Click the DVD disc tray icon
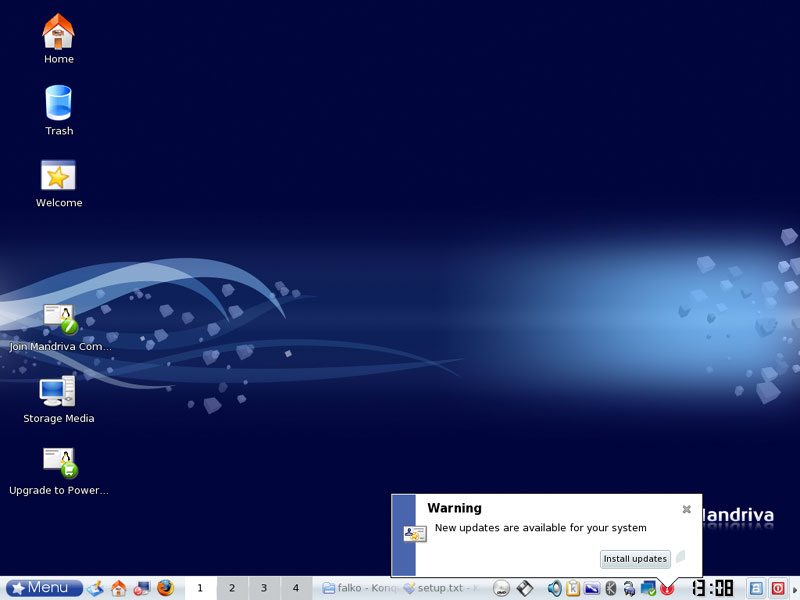The width and height of the screenshot is (800, 600). click(502, 588)
